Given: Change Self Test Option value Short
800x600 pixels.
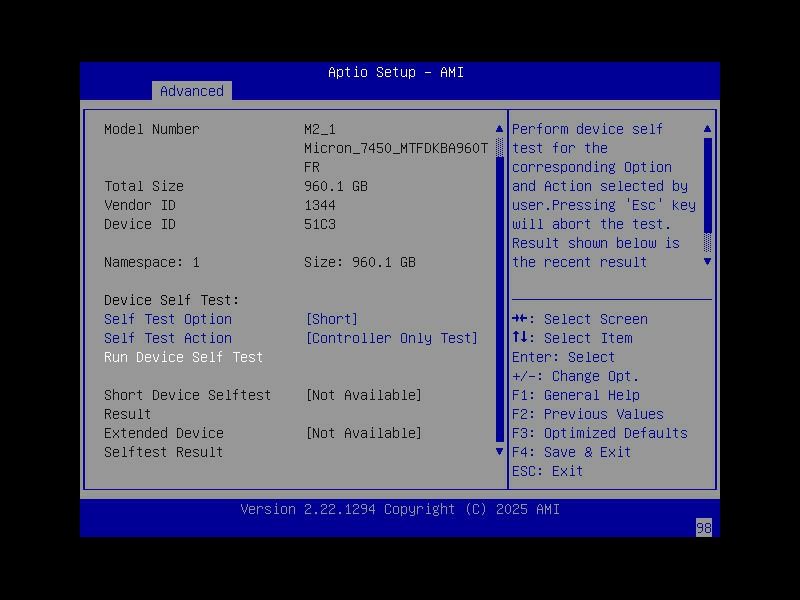Looking at the screenshot, I should [x=332, y=319].
